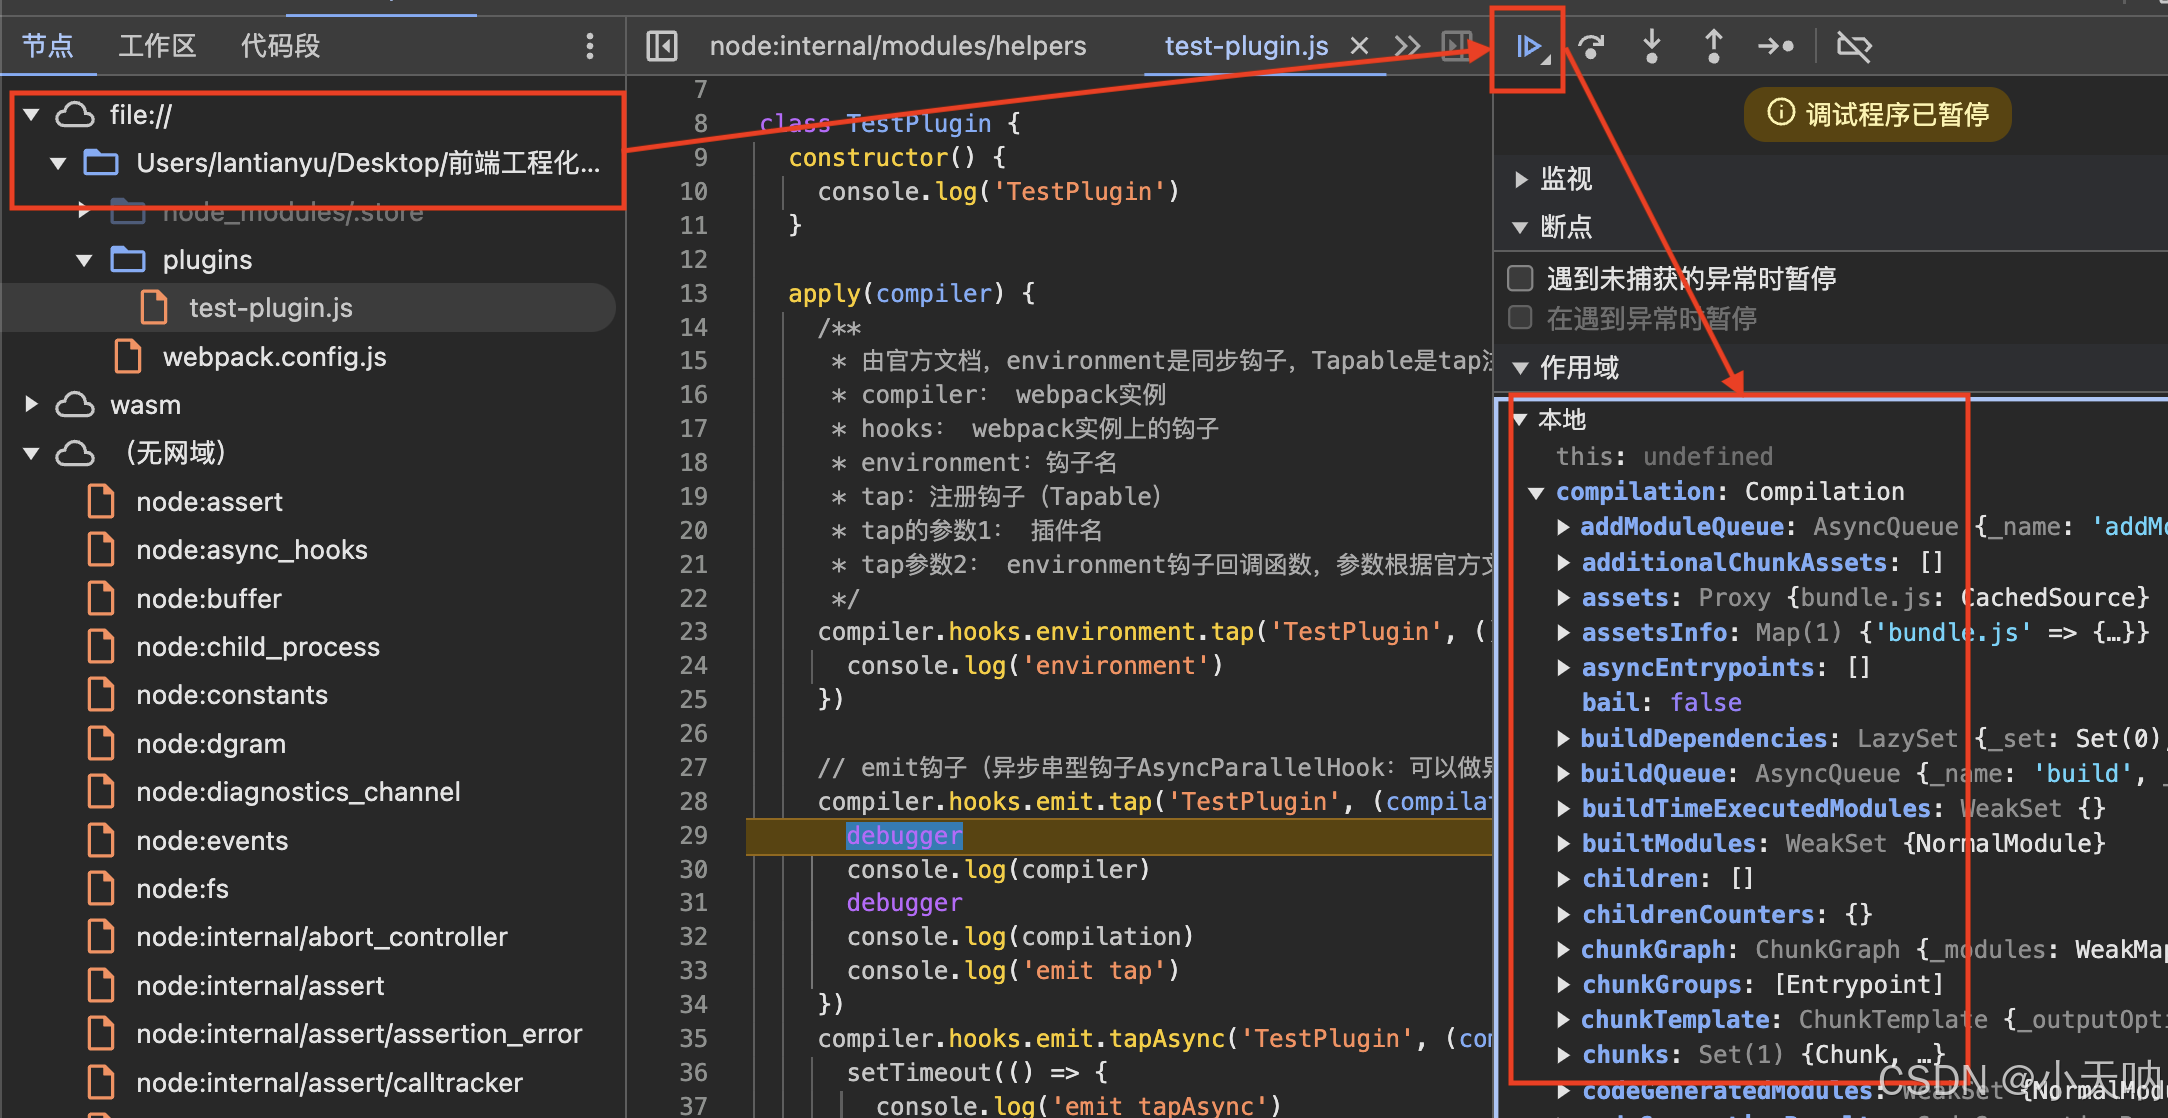Deactivate breakpoints icon in debugger toolbar

pos(1853,46)
